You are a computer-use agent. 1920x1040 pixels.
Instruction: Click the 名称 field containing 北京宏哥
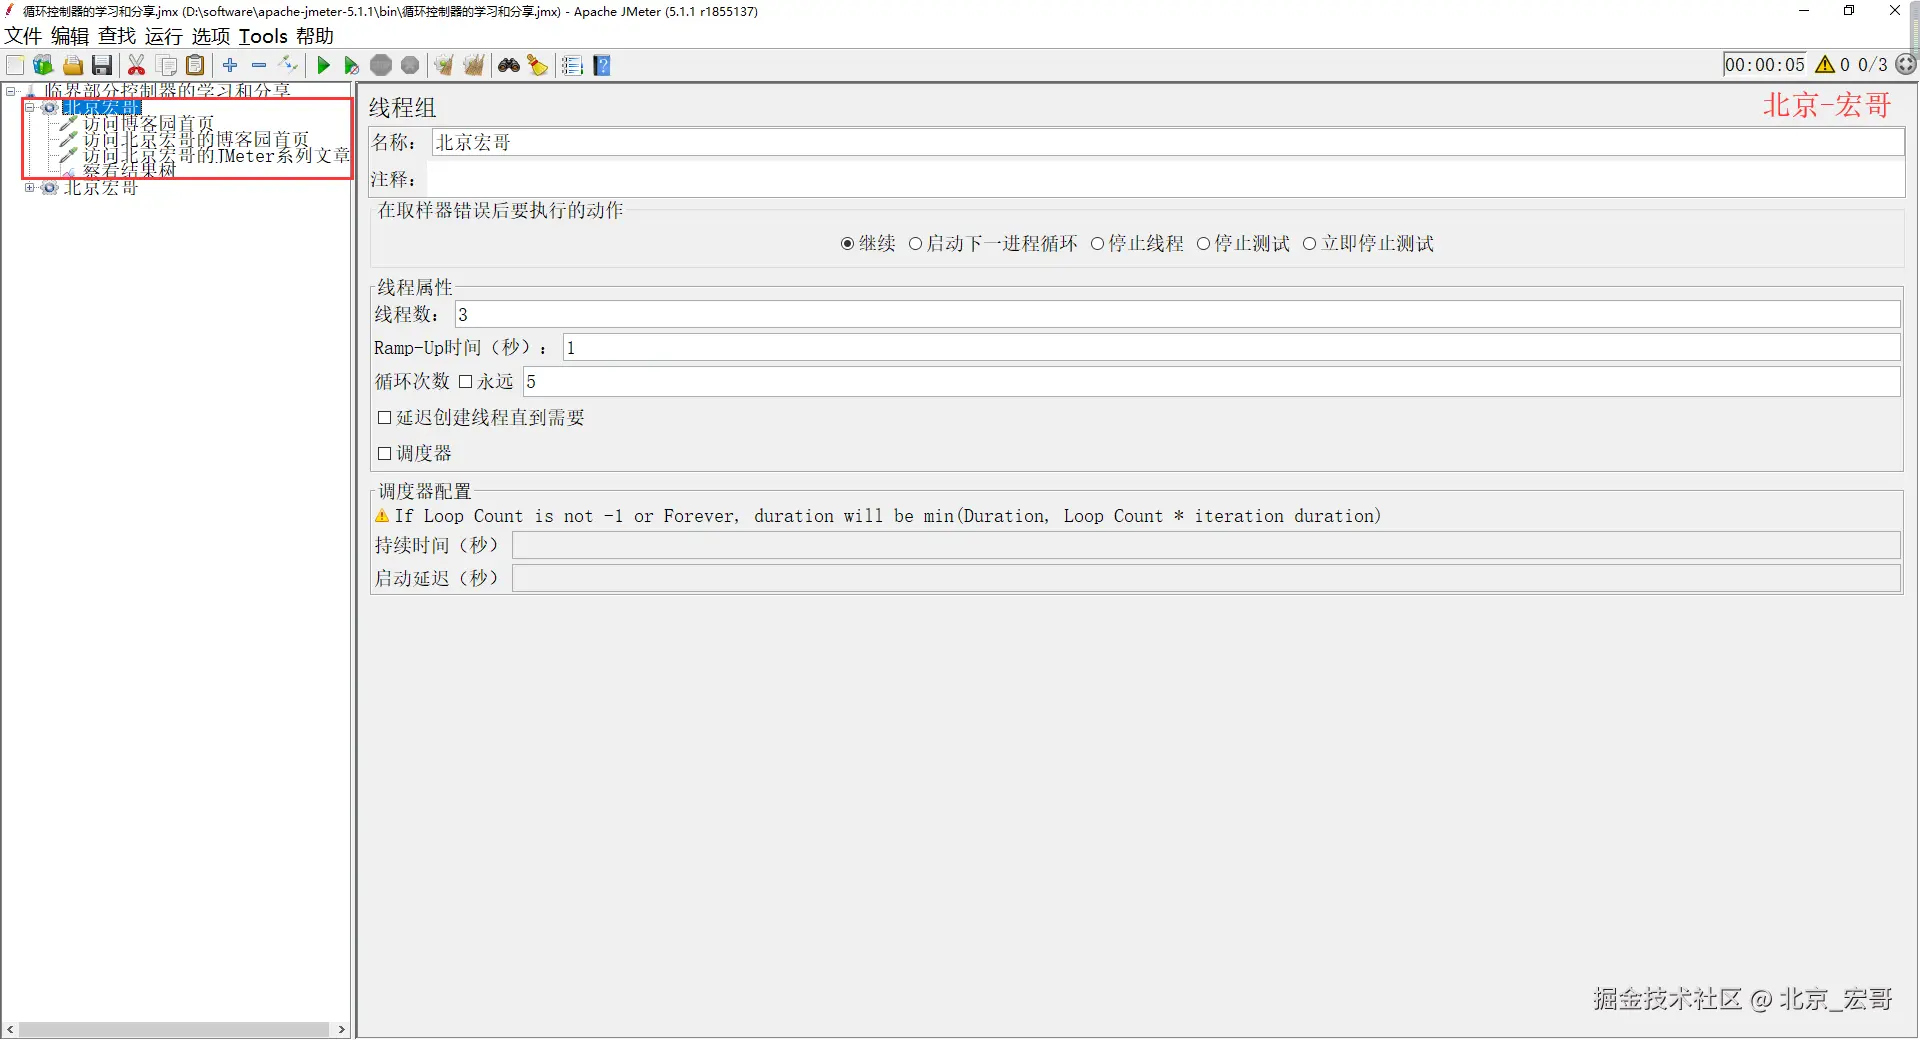pyautogui.click(x=1167, y=143)
